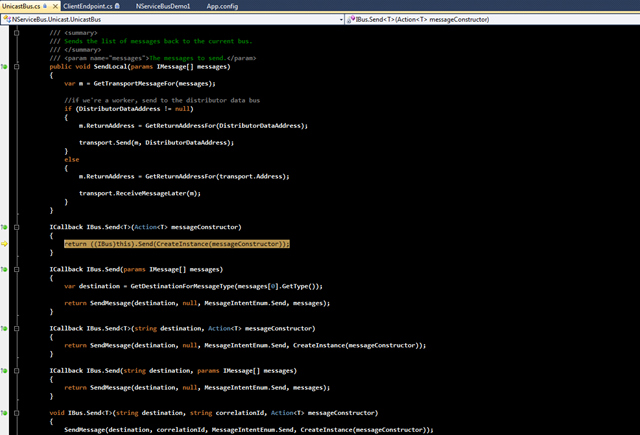Click the margin glyph beside IBus.Send<T>(Action<T> messageConstructor)
The image size is (640, 435).
(4, 227)
